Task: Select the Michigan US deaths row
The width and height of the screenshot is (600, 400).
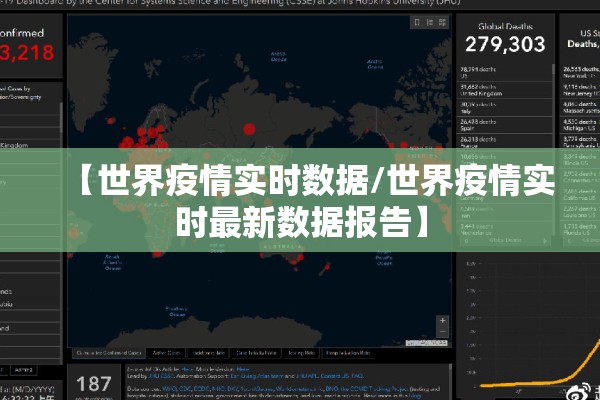Action: pyautogui.click(x=580, y=125)
